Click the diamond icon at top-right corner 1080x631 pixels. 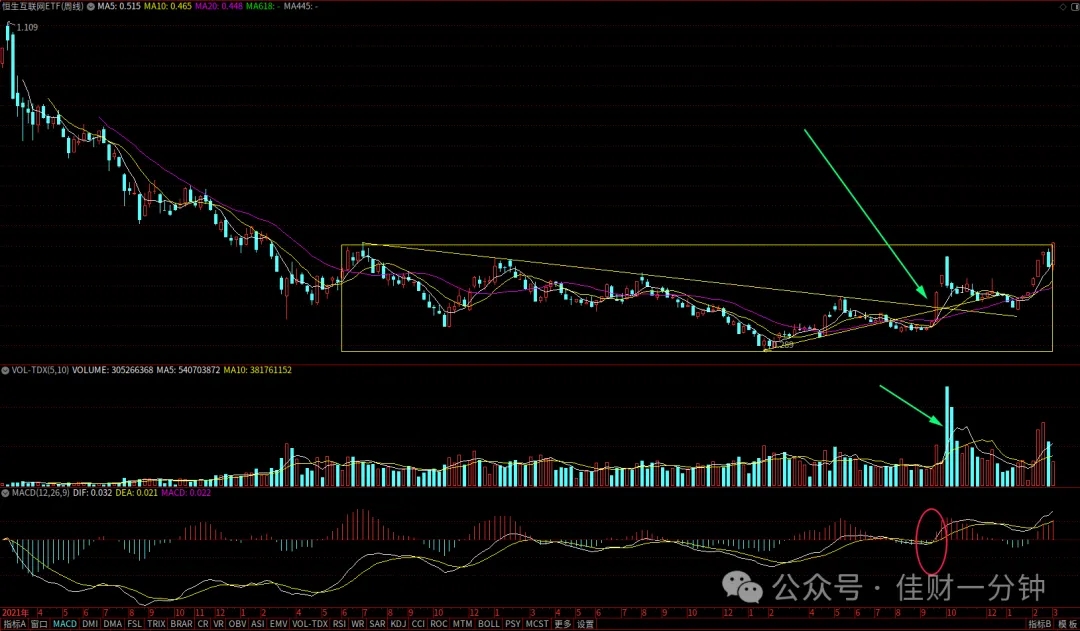coord(1063,6)
